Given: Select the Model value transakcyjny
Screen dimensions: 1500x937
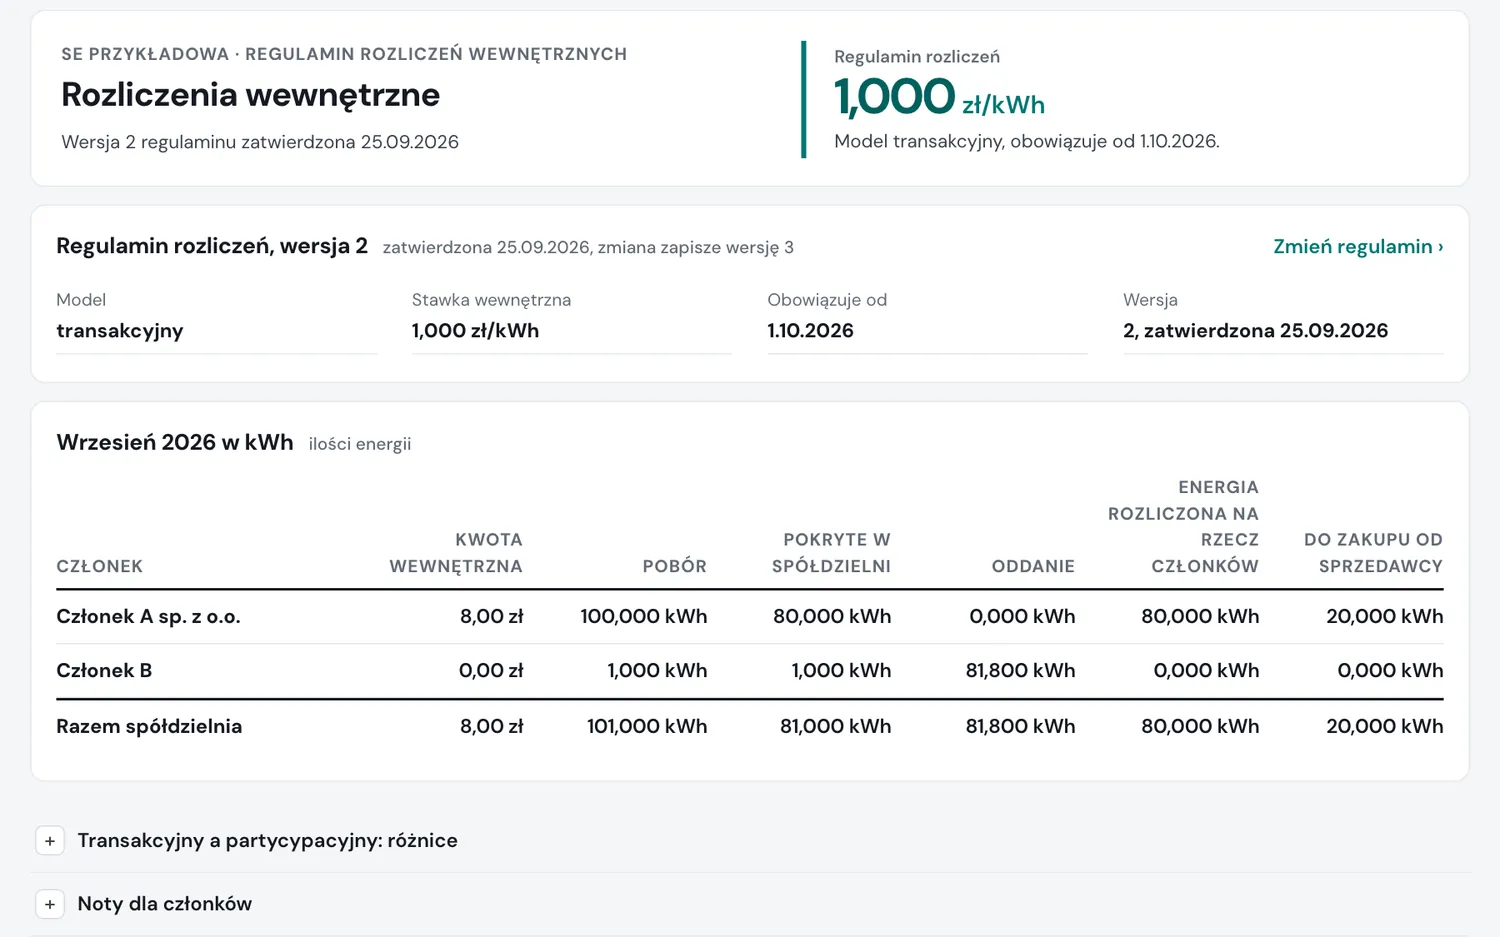Looking at the screenshot, I should 120,331.
